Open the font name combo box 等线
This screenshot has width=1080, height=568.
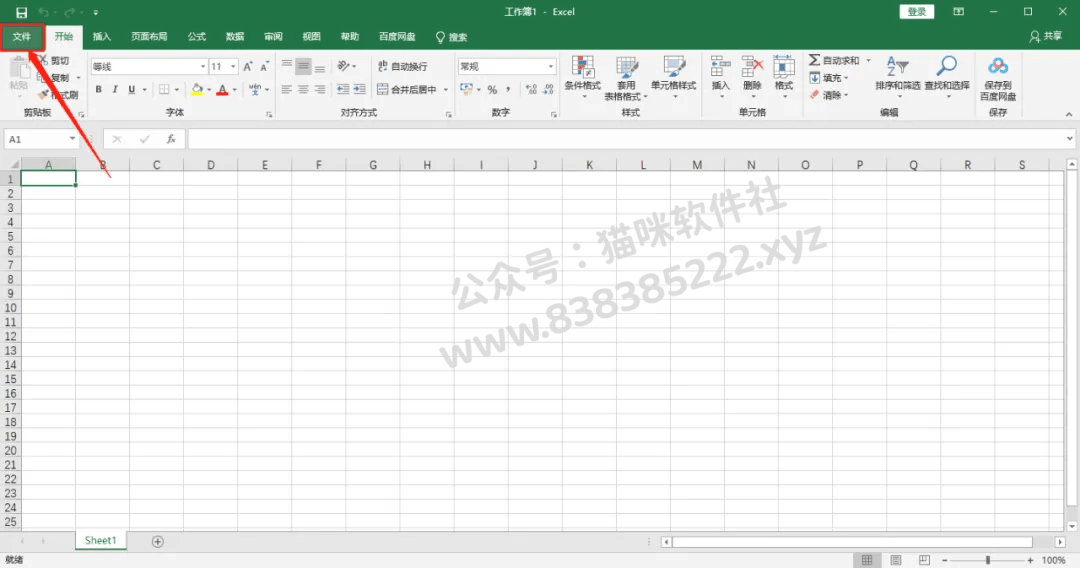(149, 67)
